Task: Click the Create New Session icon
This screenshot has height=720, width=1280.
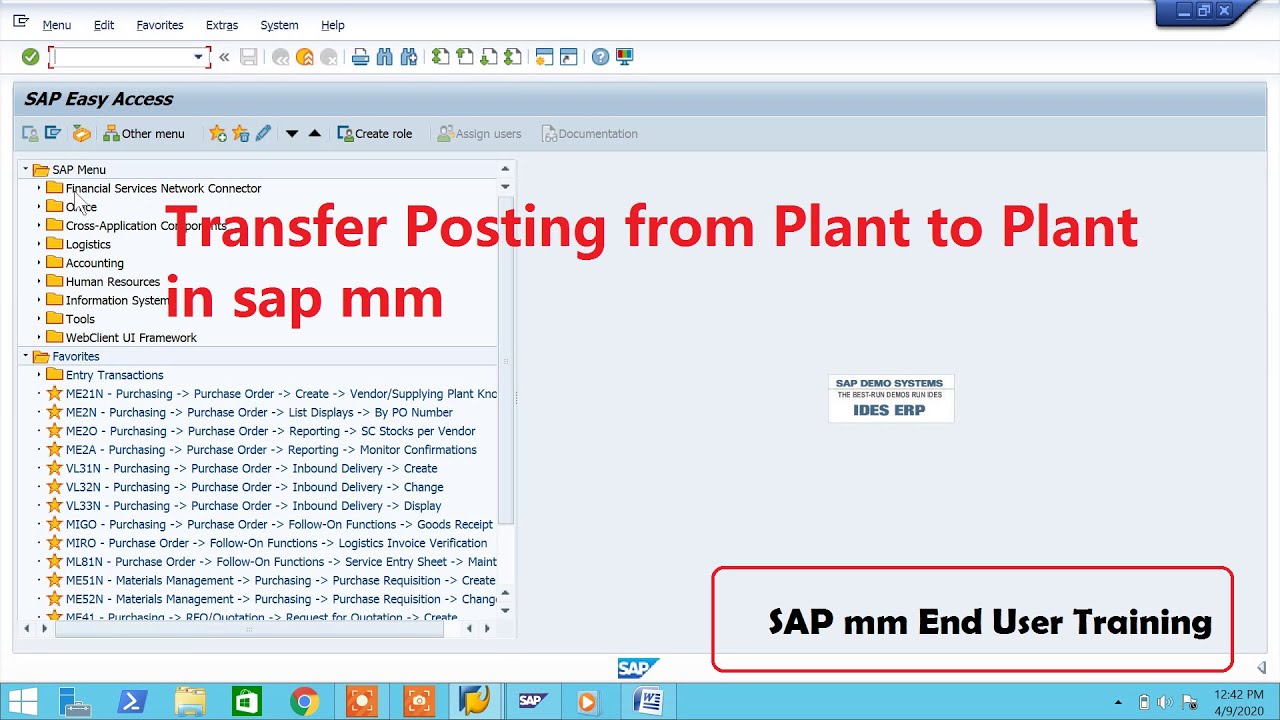Action: [544, 57]
